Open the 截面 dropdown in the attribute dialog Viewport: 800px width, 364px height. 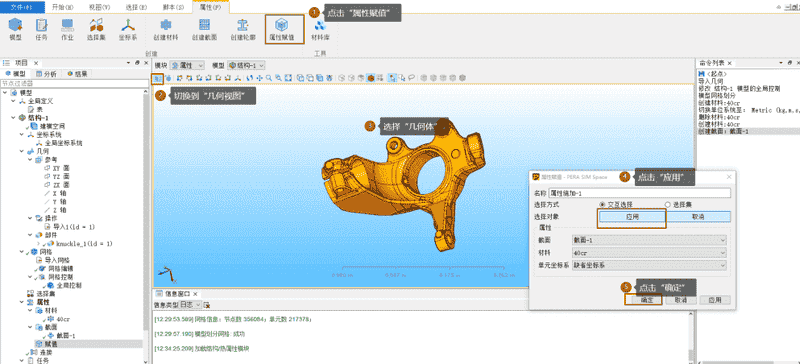click(x=649, y=240)
